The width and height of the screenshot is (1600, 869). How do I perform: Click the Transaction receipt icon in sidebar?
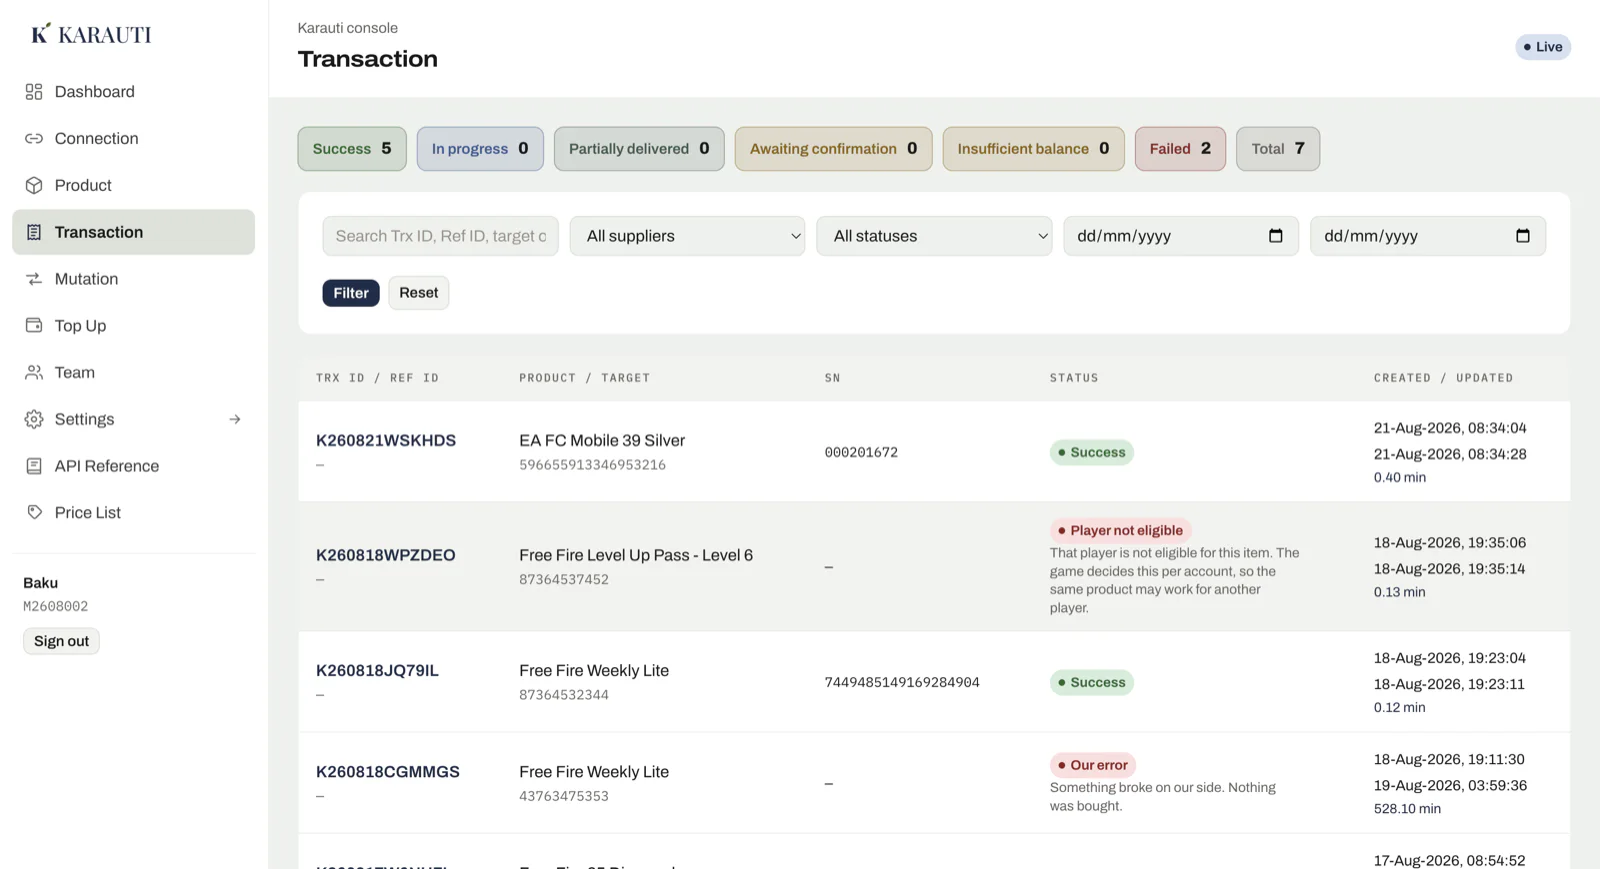tap(34, 232)
